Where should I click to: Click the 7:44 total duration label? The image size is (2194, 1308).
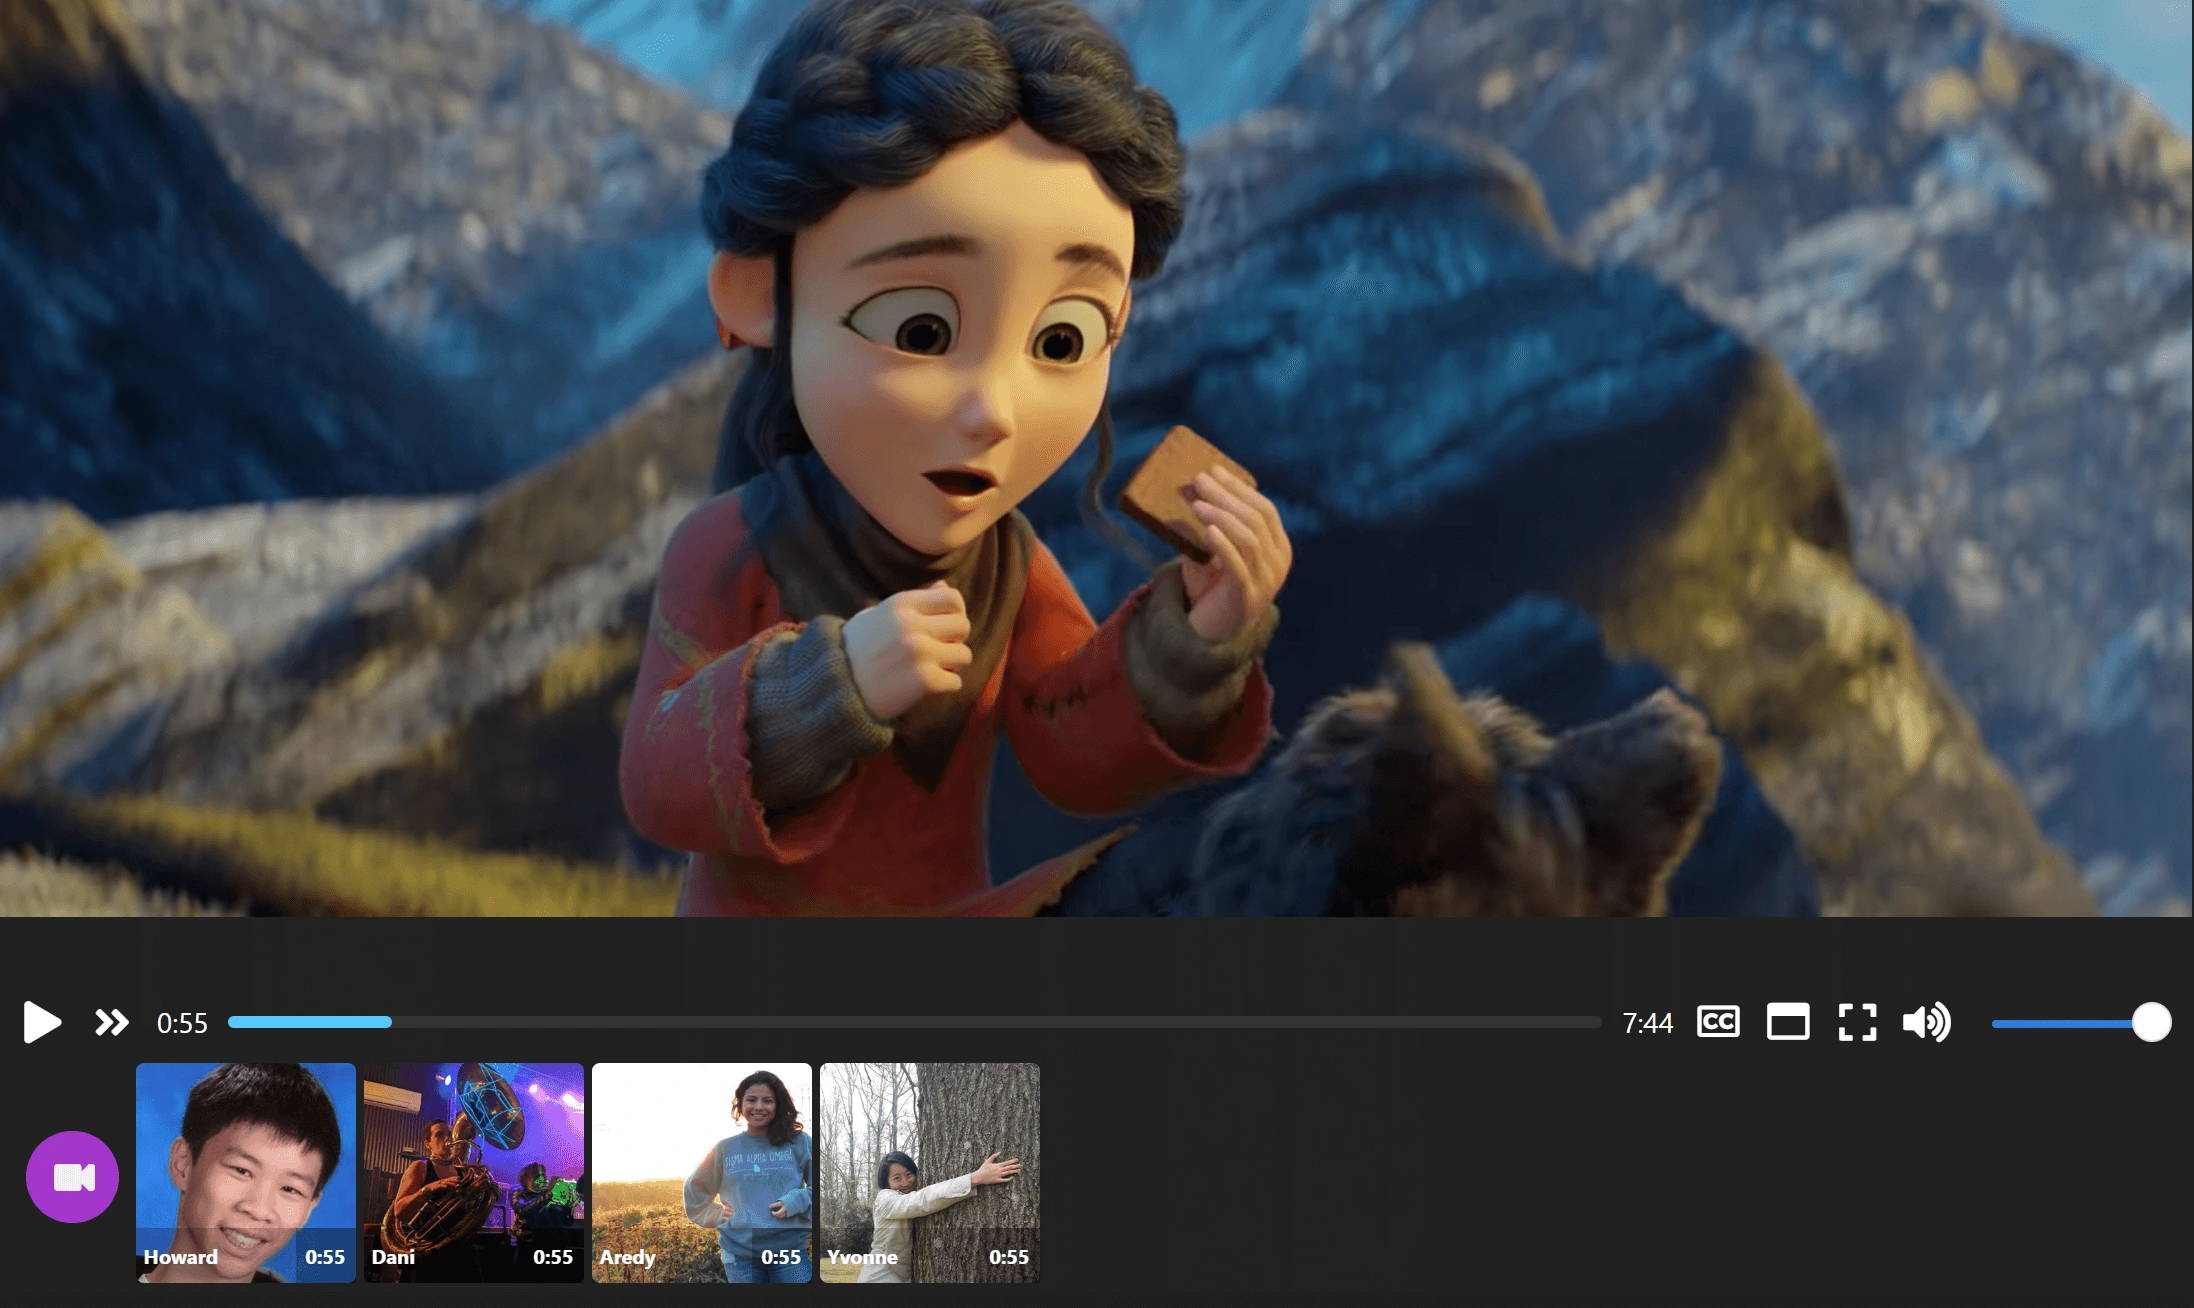pyautogui.click(x=1647, y=1023)
